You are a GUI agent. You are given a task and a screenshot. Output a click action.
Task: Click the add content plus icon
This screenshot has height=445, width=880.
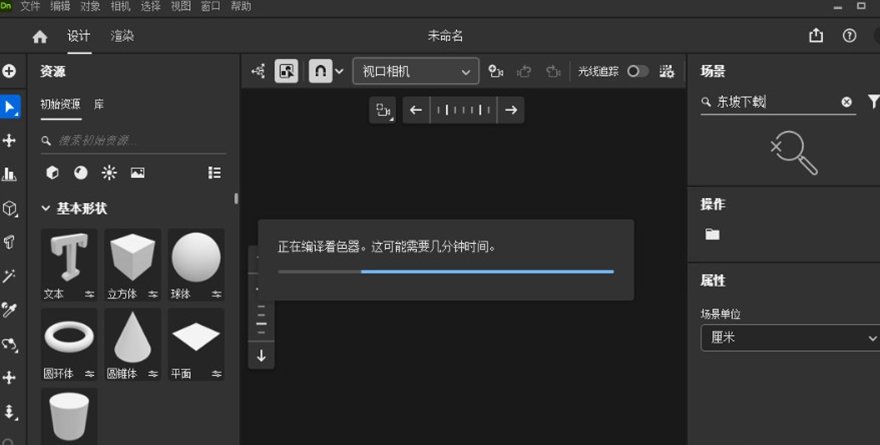pyautogui.click(x=9, y=71)
